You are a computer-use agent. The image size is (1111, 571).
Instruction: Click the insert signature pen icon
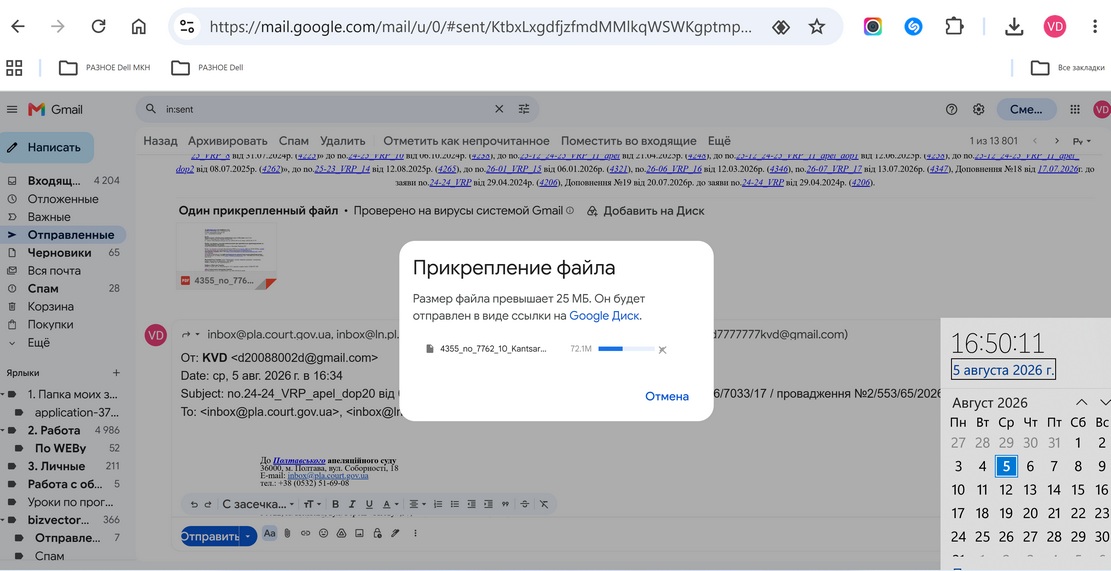tap(395, 533)
